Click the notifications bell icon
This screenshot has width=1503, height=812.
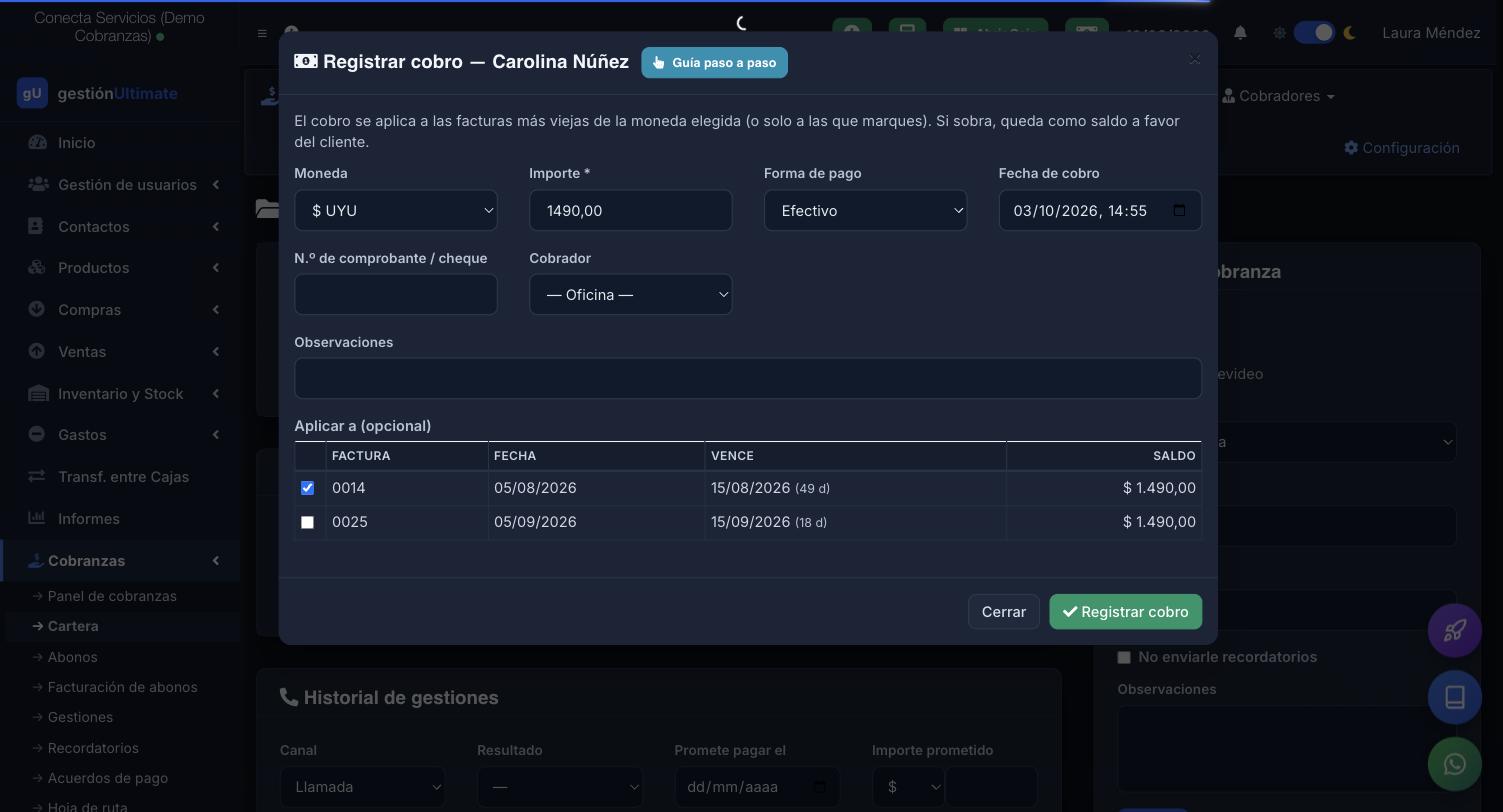(1240, 33)
